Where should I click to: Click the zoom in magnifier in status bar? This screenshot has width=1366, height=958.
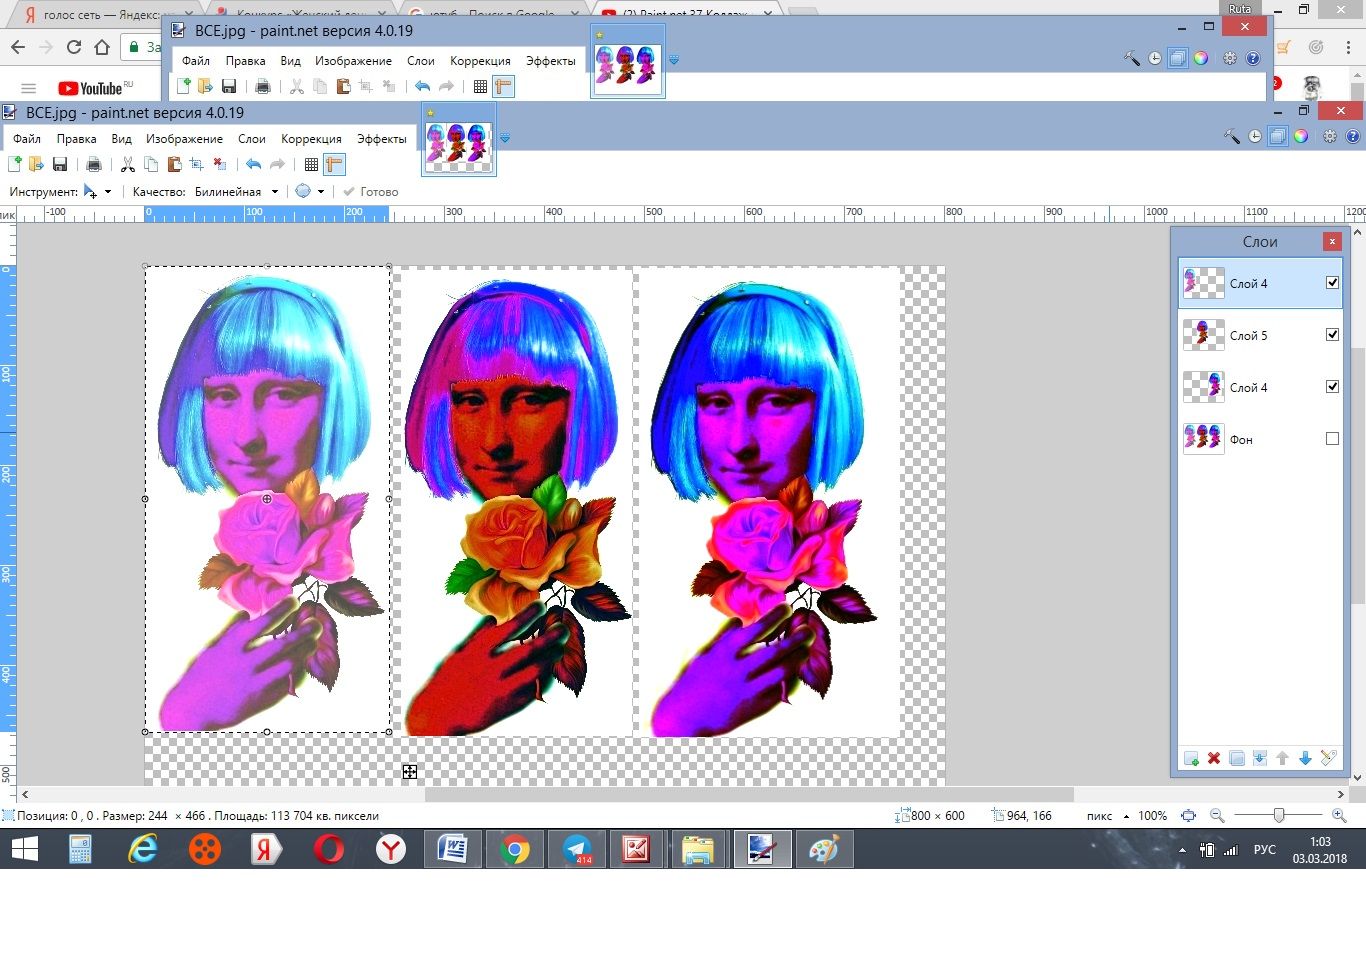(x=1339, y=816)
